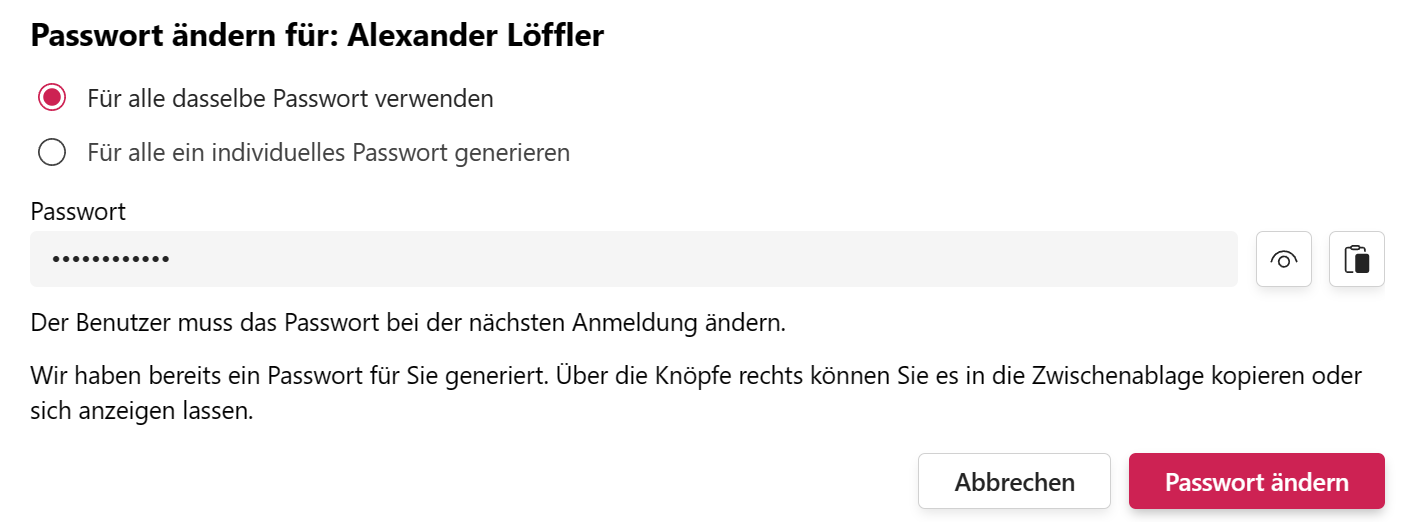
Task: Click the masked password dots
Action: 111,260
